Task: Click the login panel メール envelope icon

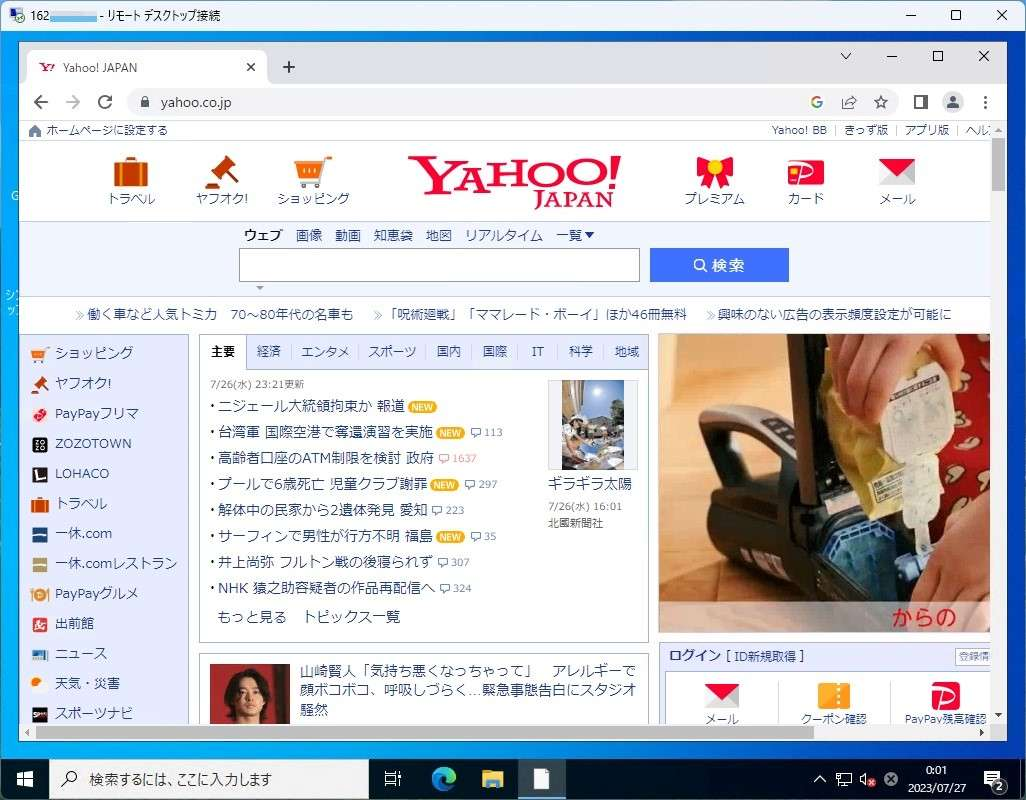Action: click(x=722, y=695)
